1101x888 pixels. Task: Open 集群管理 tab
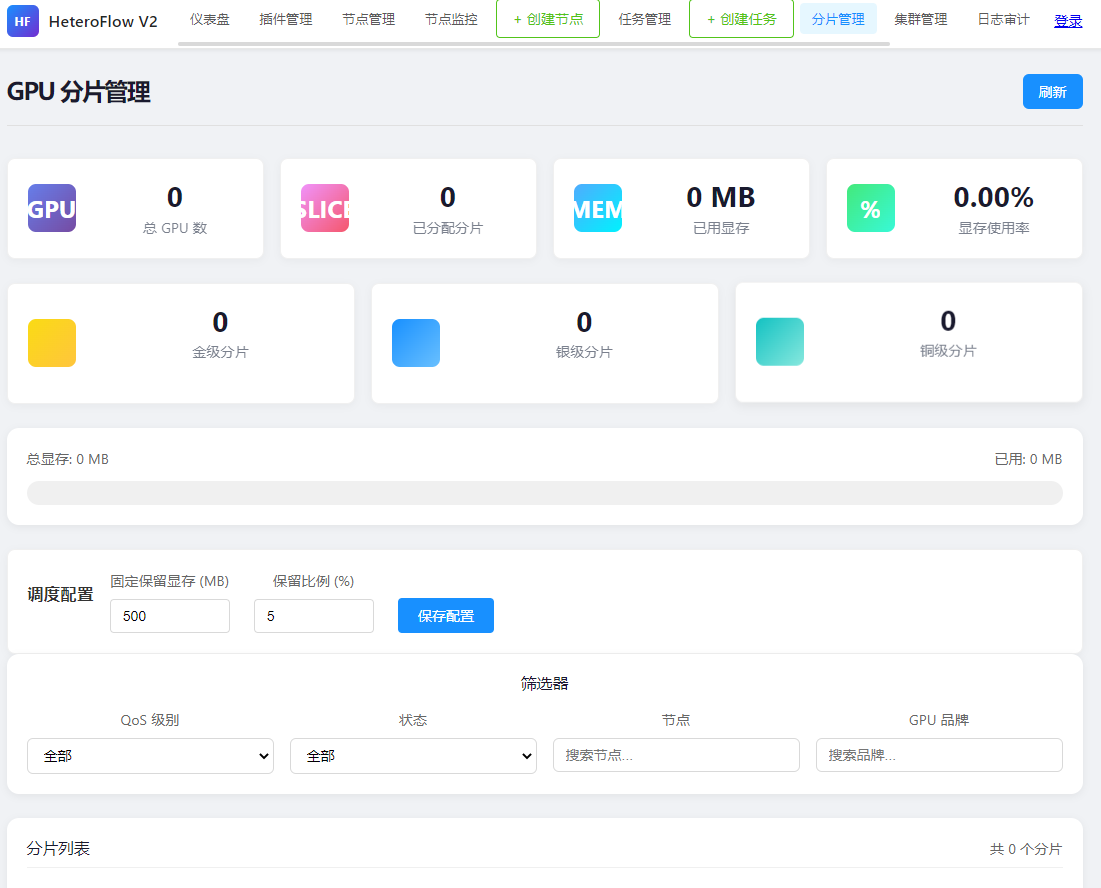pyautogui.click(x=921, y=19)
